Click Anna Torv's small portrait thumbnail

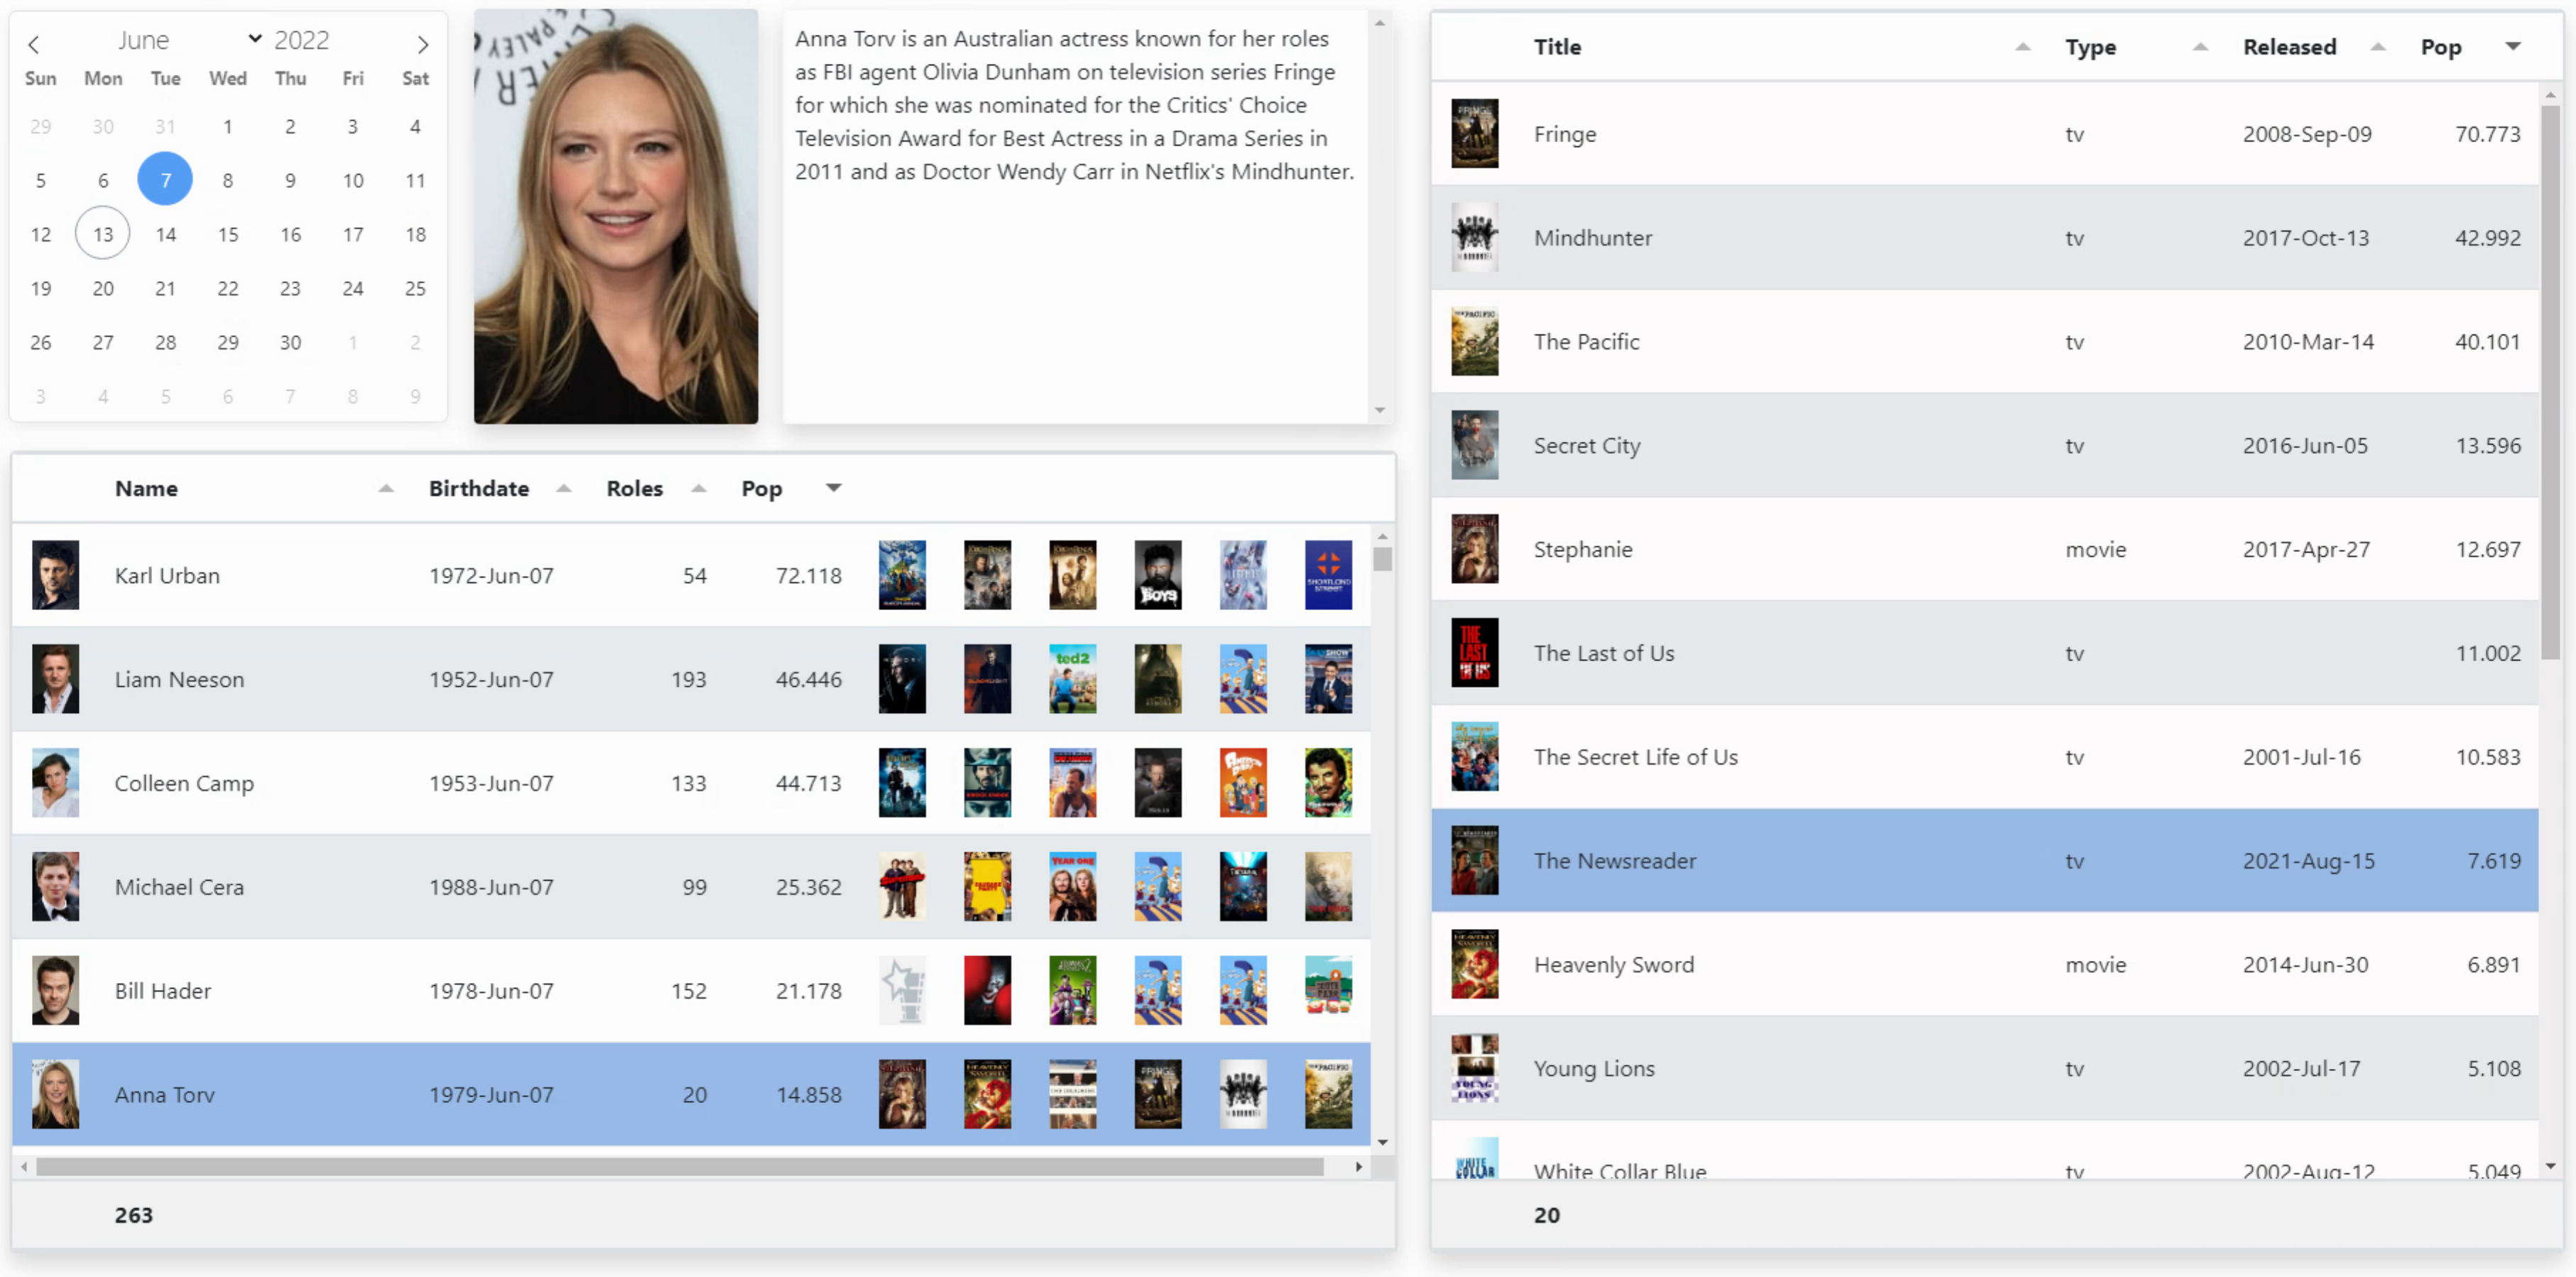[55, 1094]
